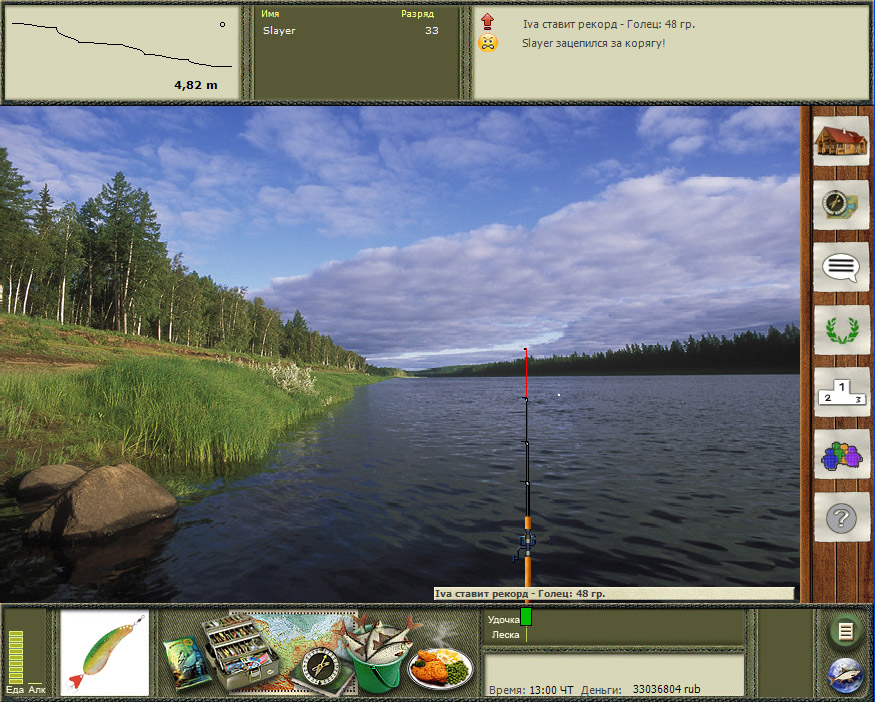Screen dimensions: 875x702
Task: Open the chat speech bubble
Action: click(x=840, y=267)
